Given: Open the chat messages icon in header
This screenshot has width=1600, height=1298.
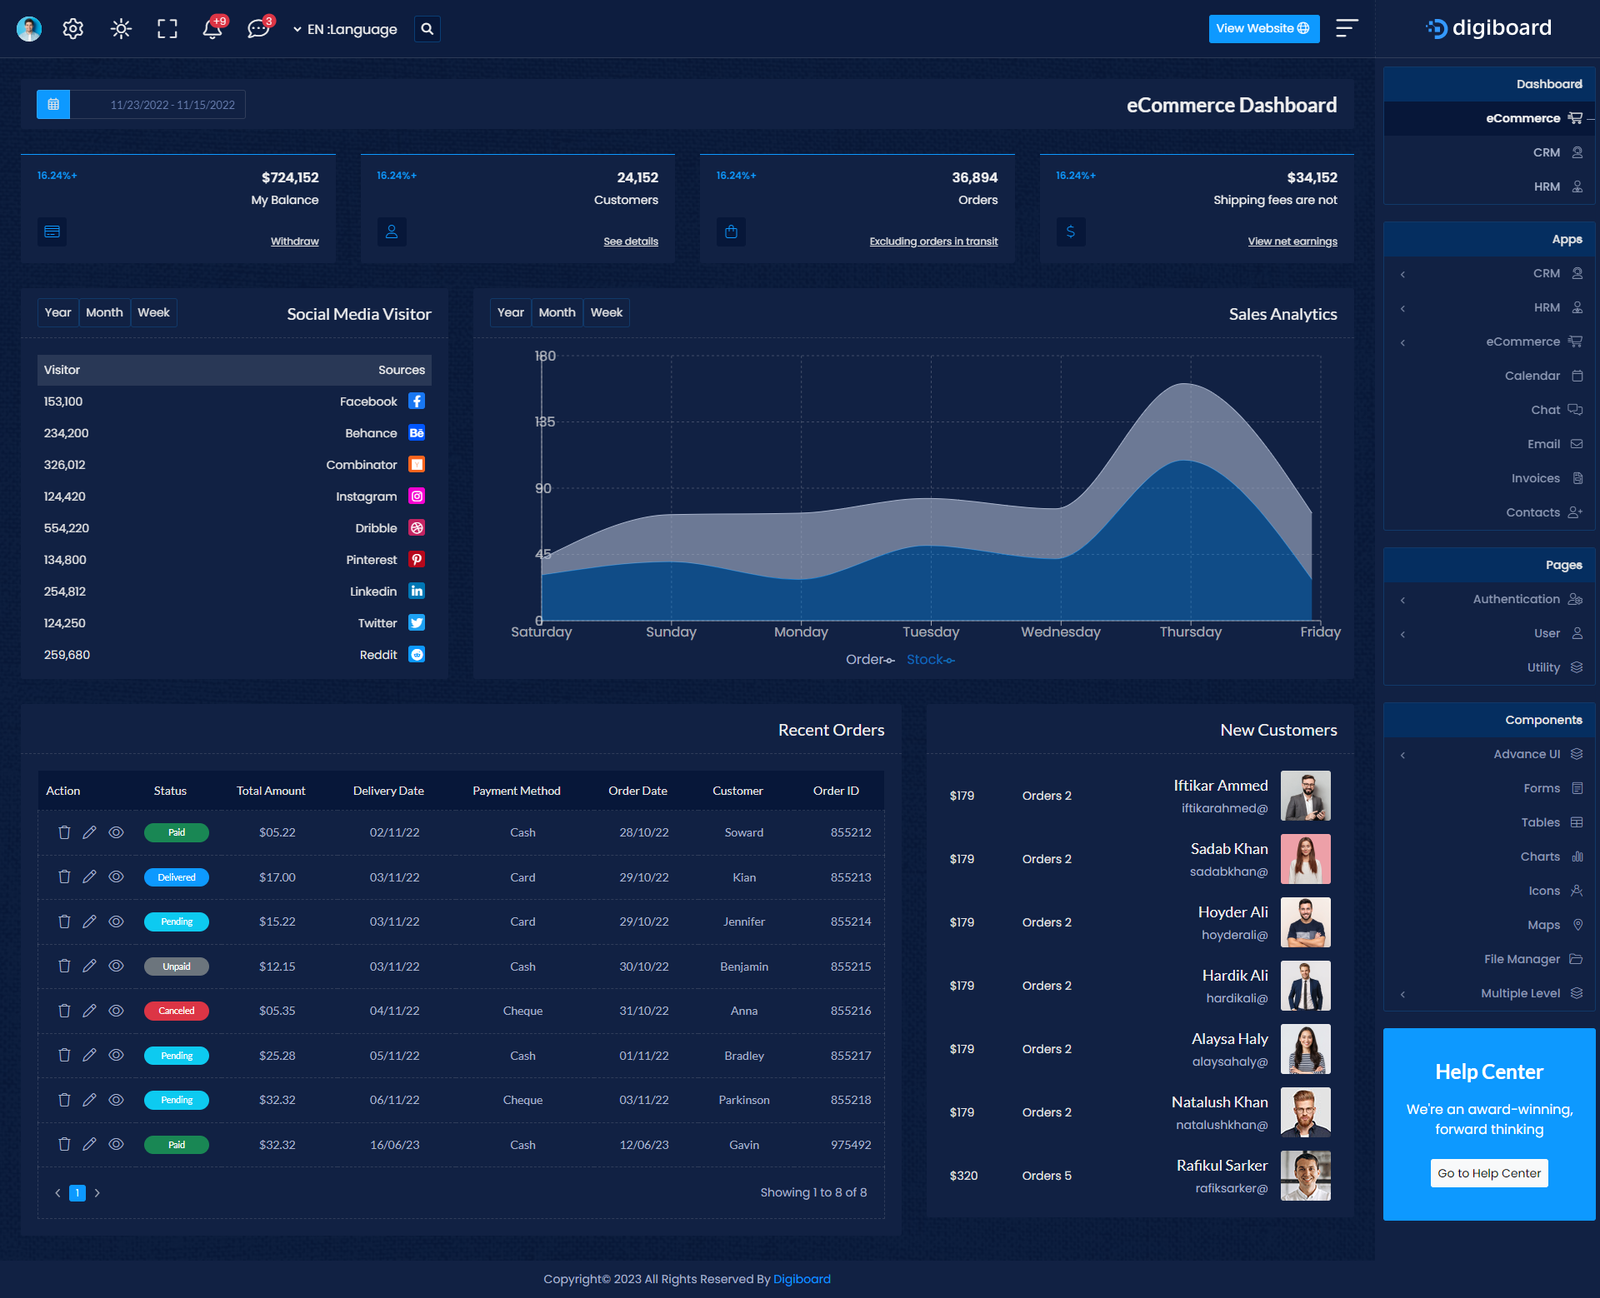Looking at the screenshot, I should click(x=258, y=29).
